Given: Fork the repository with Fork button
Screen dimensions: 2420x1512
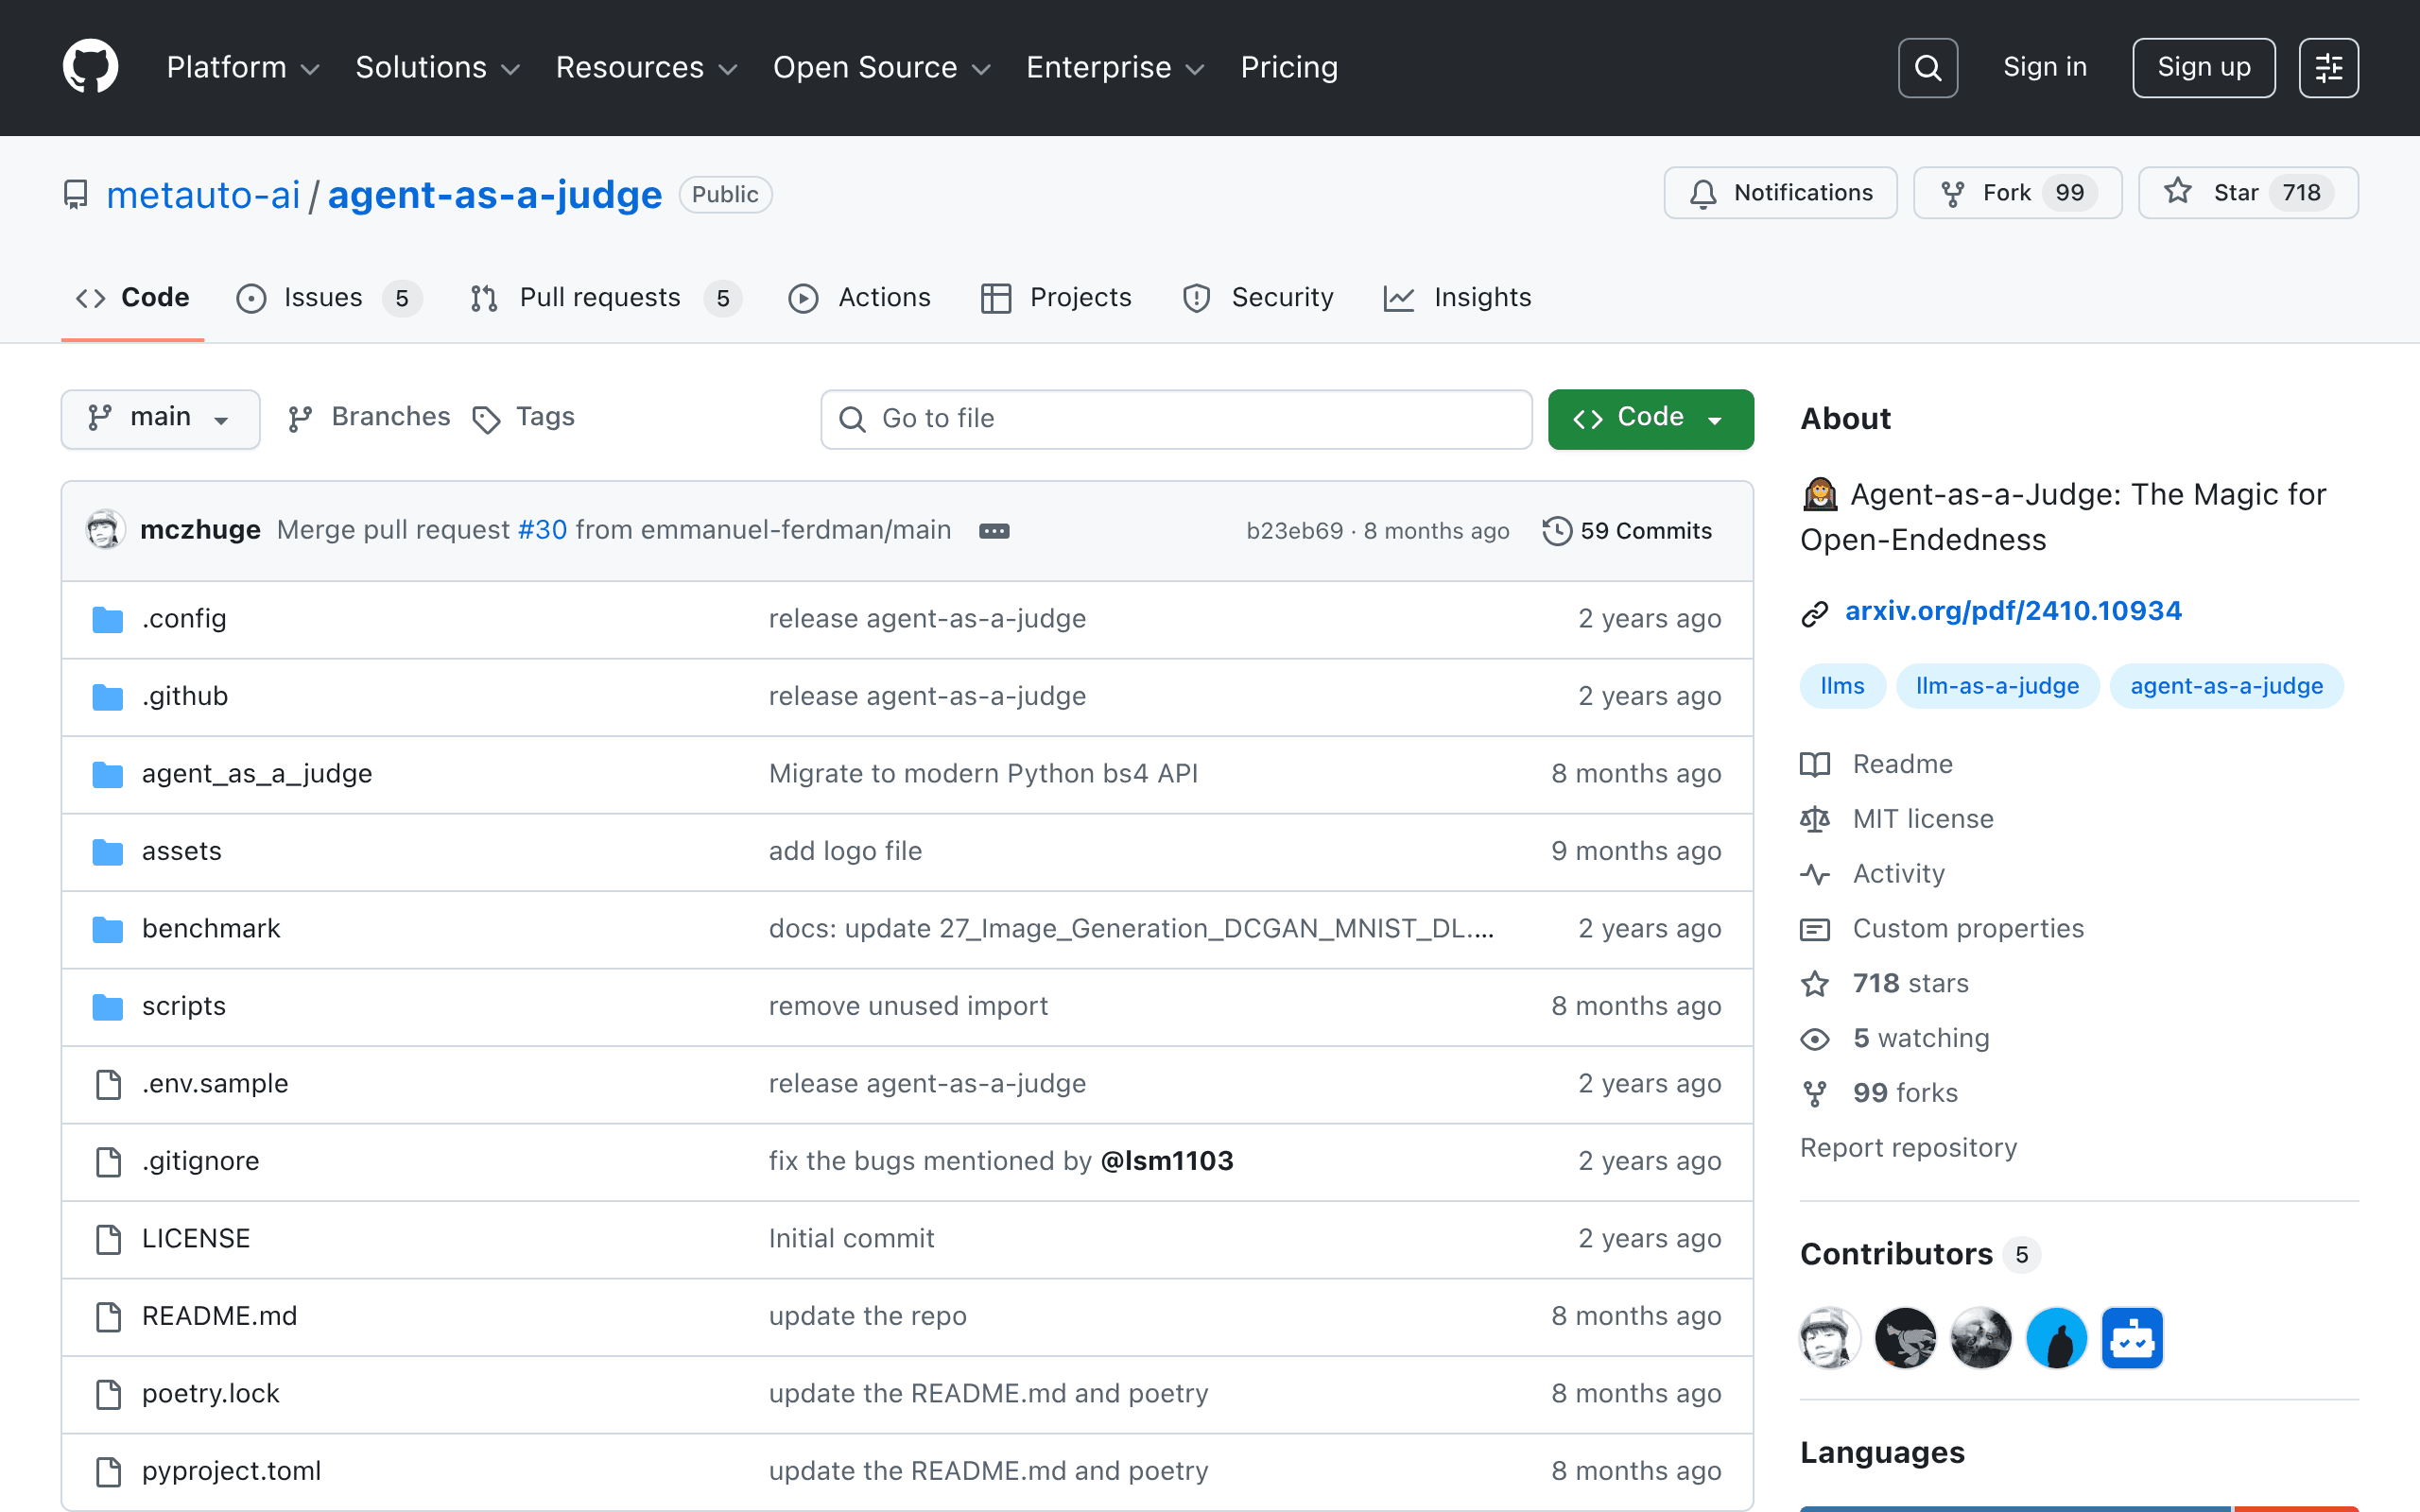Looking at the screenshot, I should tap(2017, 193).
